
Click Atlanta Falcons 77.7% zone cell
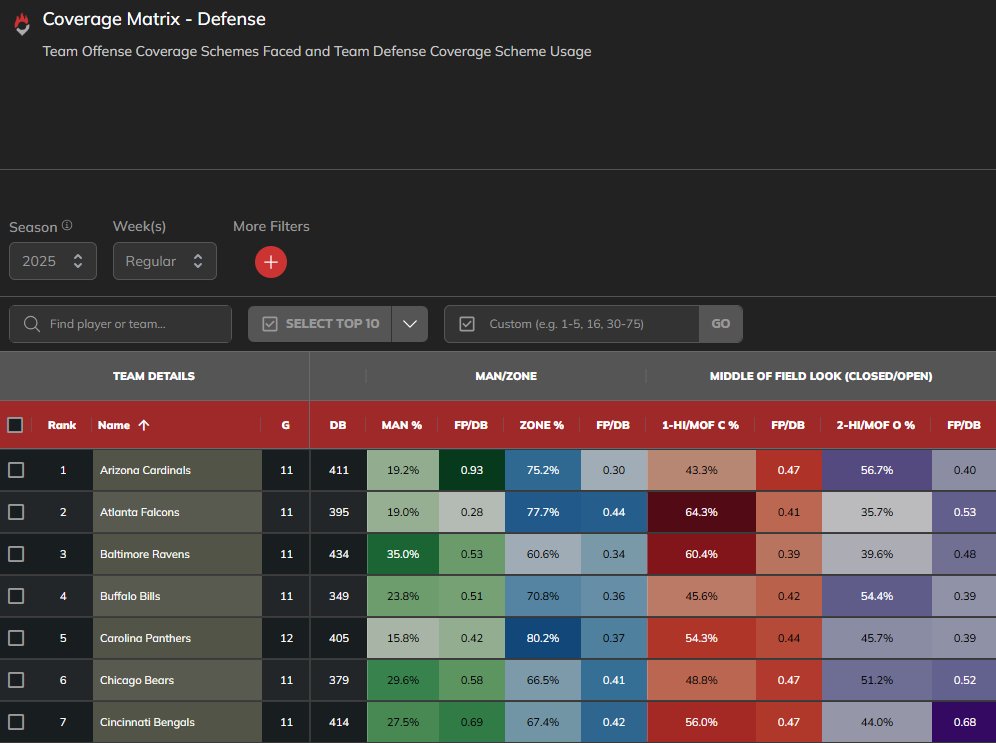click(542, 512)
